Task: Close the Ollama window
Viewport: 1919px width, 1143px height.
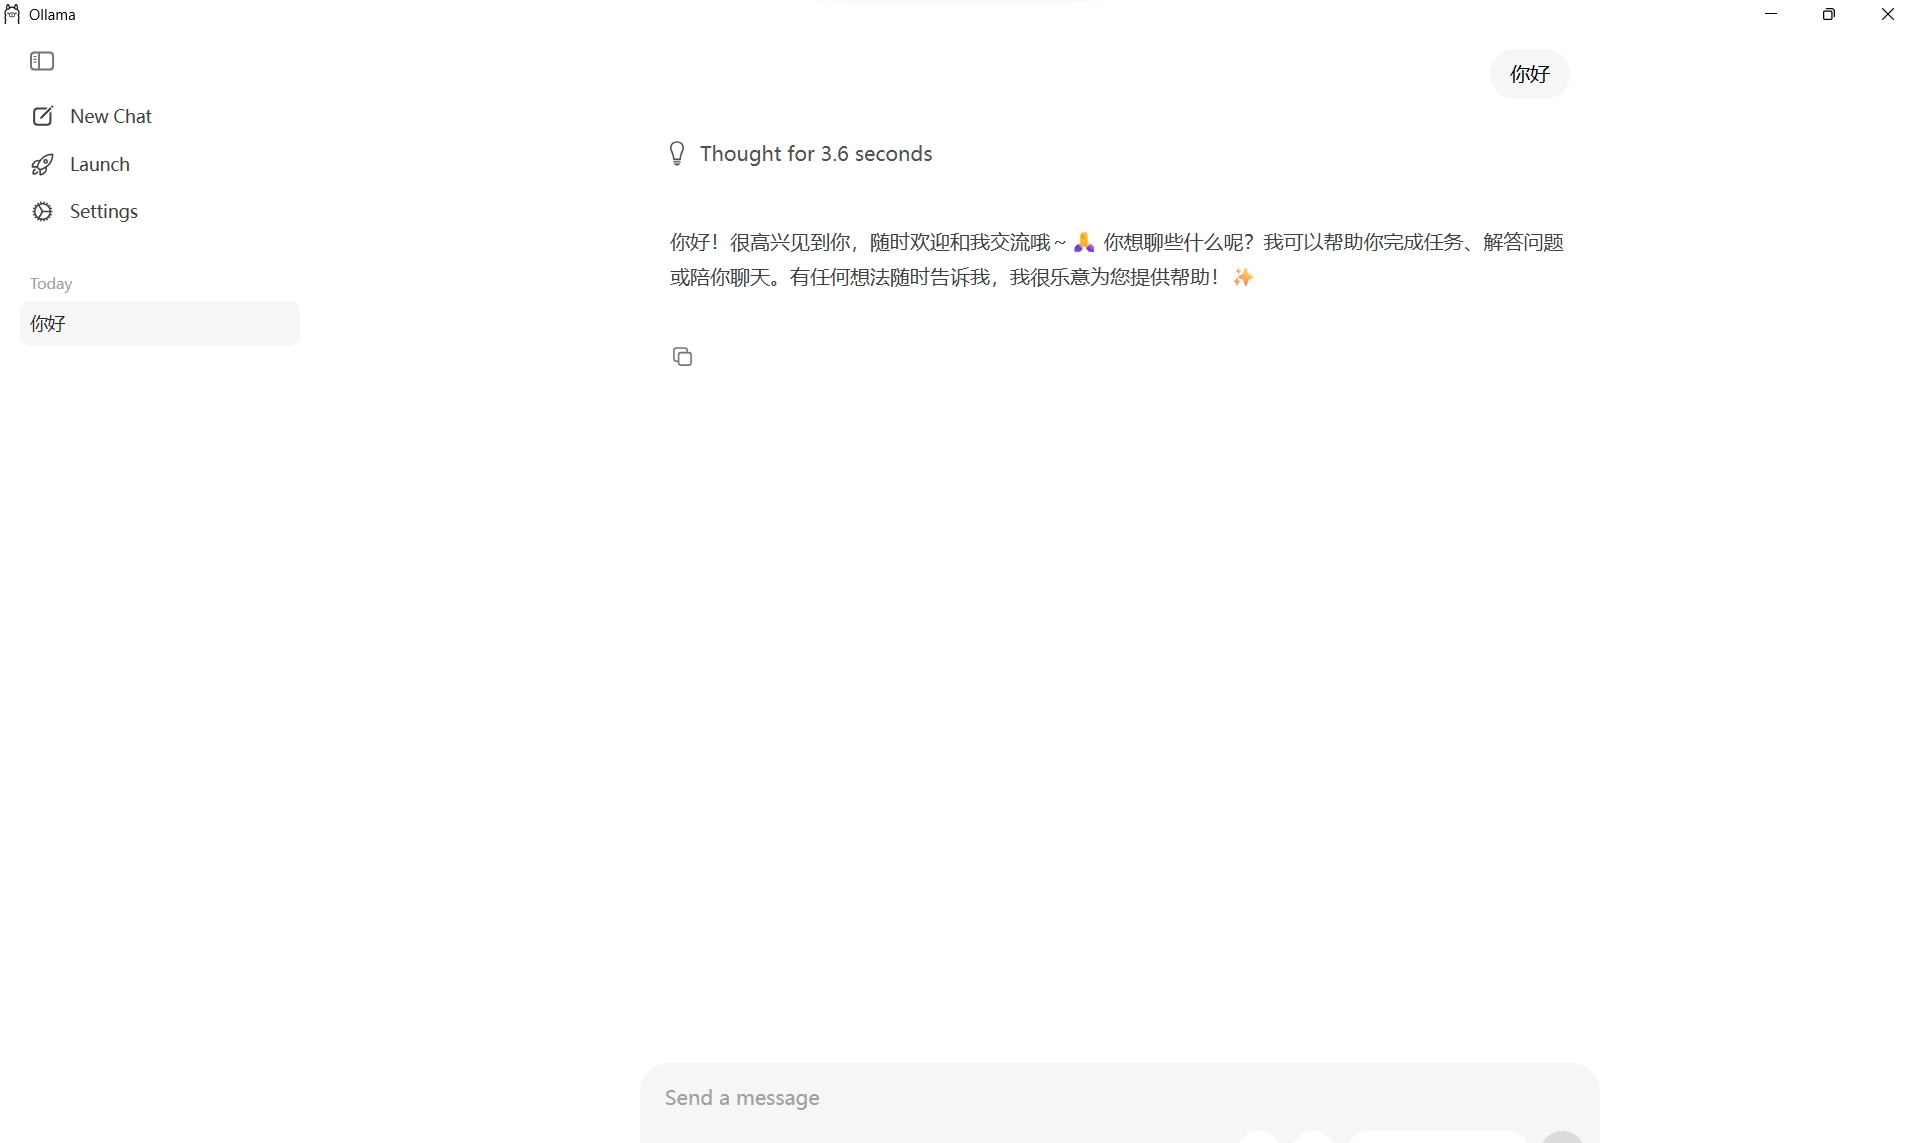Action: coord(1888,14)
